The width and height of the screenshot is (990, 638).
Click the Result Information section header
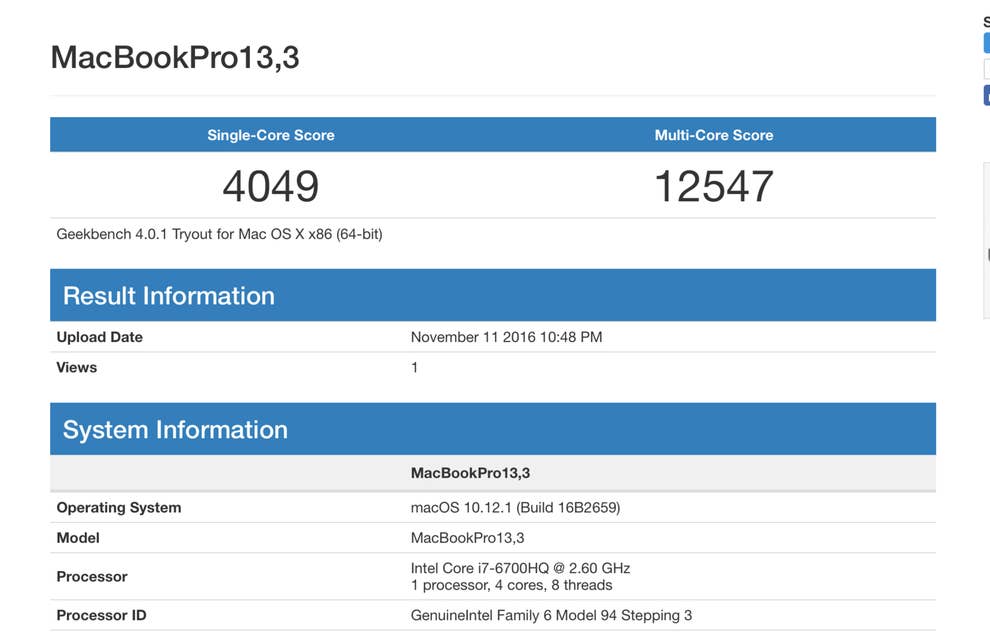(x=168, y=296)
